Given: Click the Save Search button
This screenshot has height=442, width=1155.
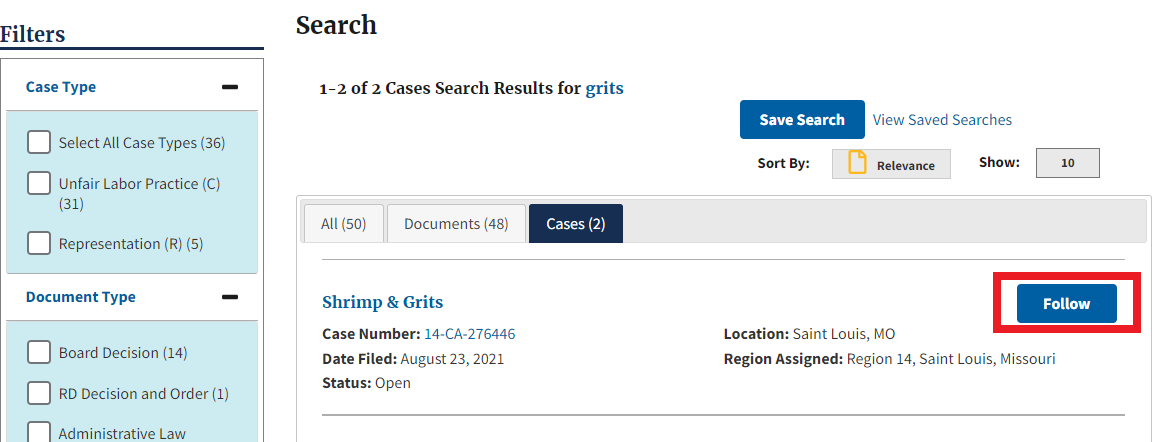Looking at the screenshot, I should tap(802, 120).
